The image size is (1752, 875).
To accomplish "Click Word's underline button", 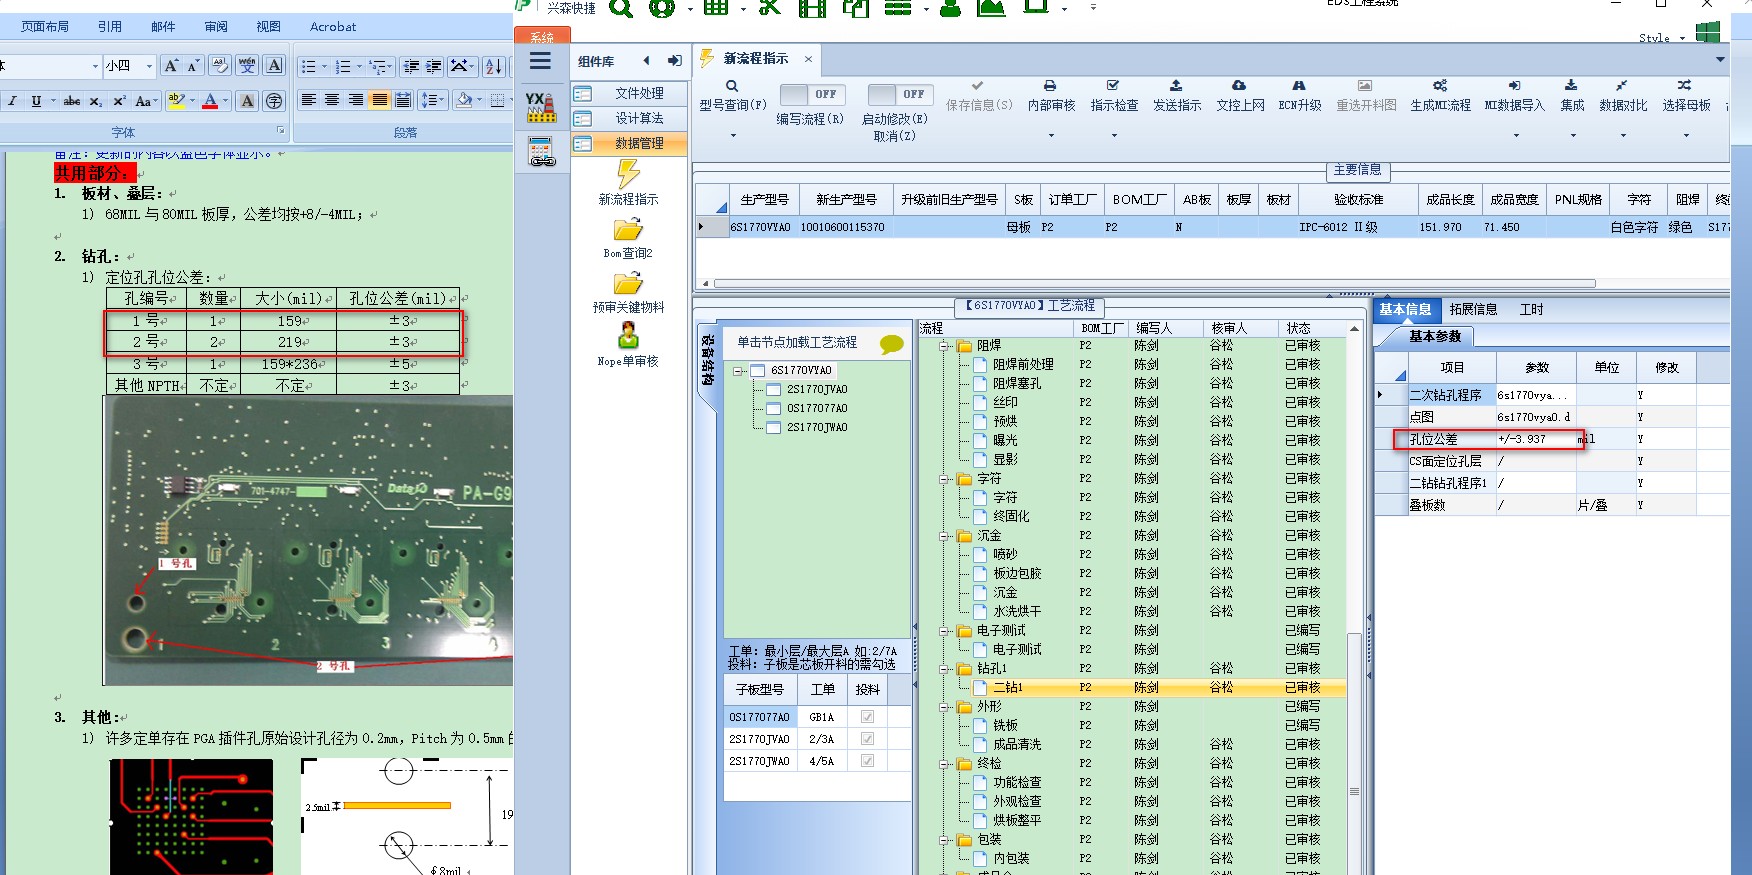I will (x=36, y=101).
